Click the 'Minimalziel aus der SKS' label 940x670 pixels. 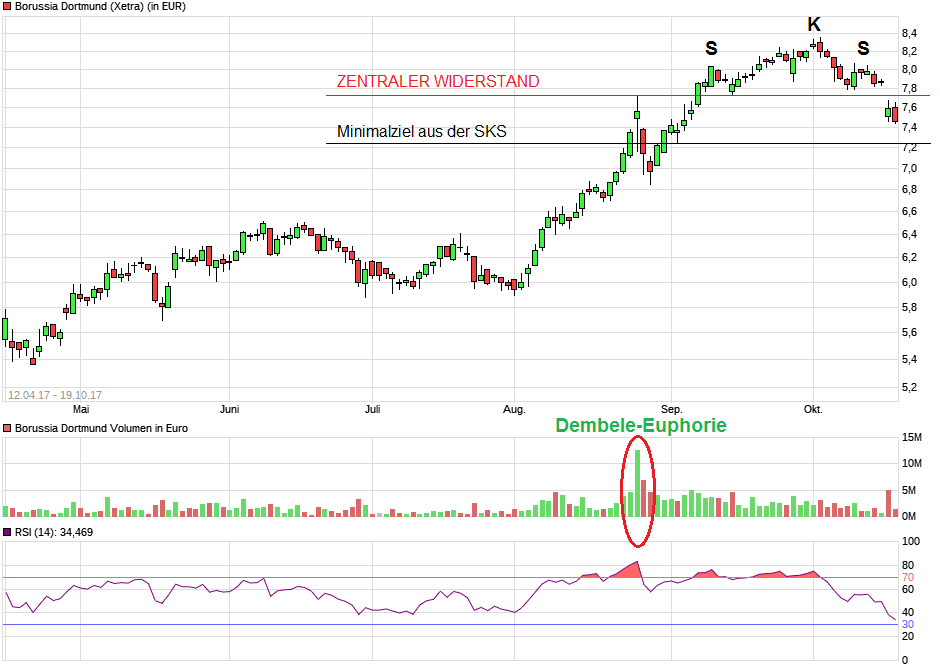(x=421, y=131)
